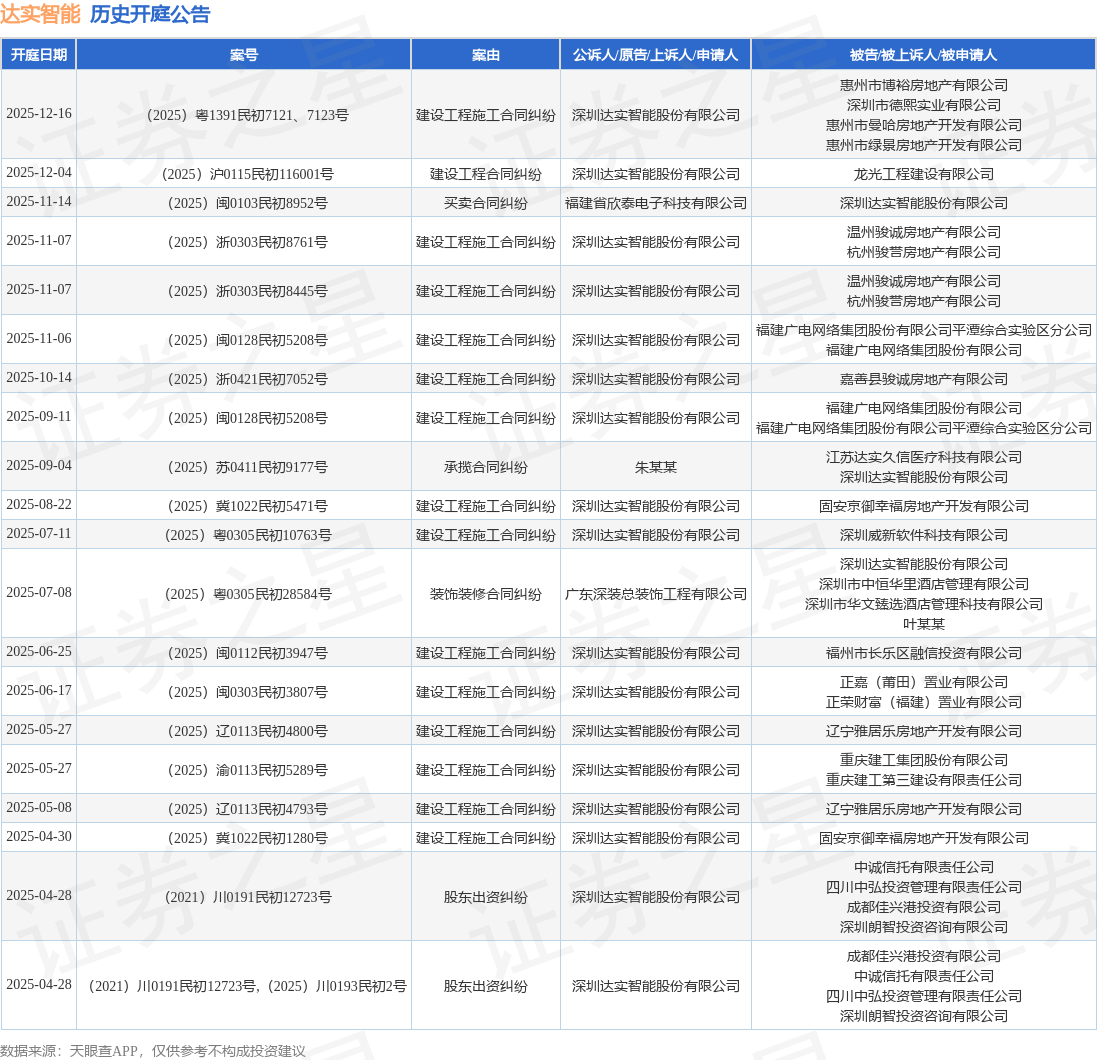Click defendant 江苏达实久信医疗科技有限公司
This screenshot has height=1060, width=1097.
[923, 457]
